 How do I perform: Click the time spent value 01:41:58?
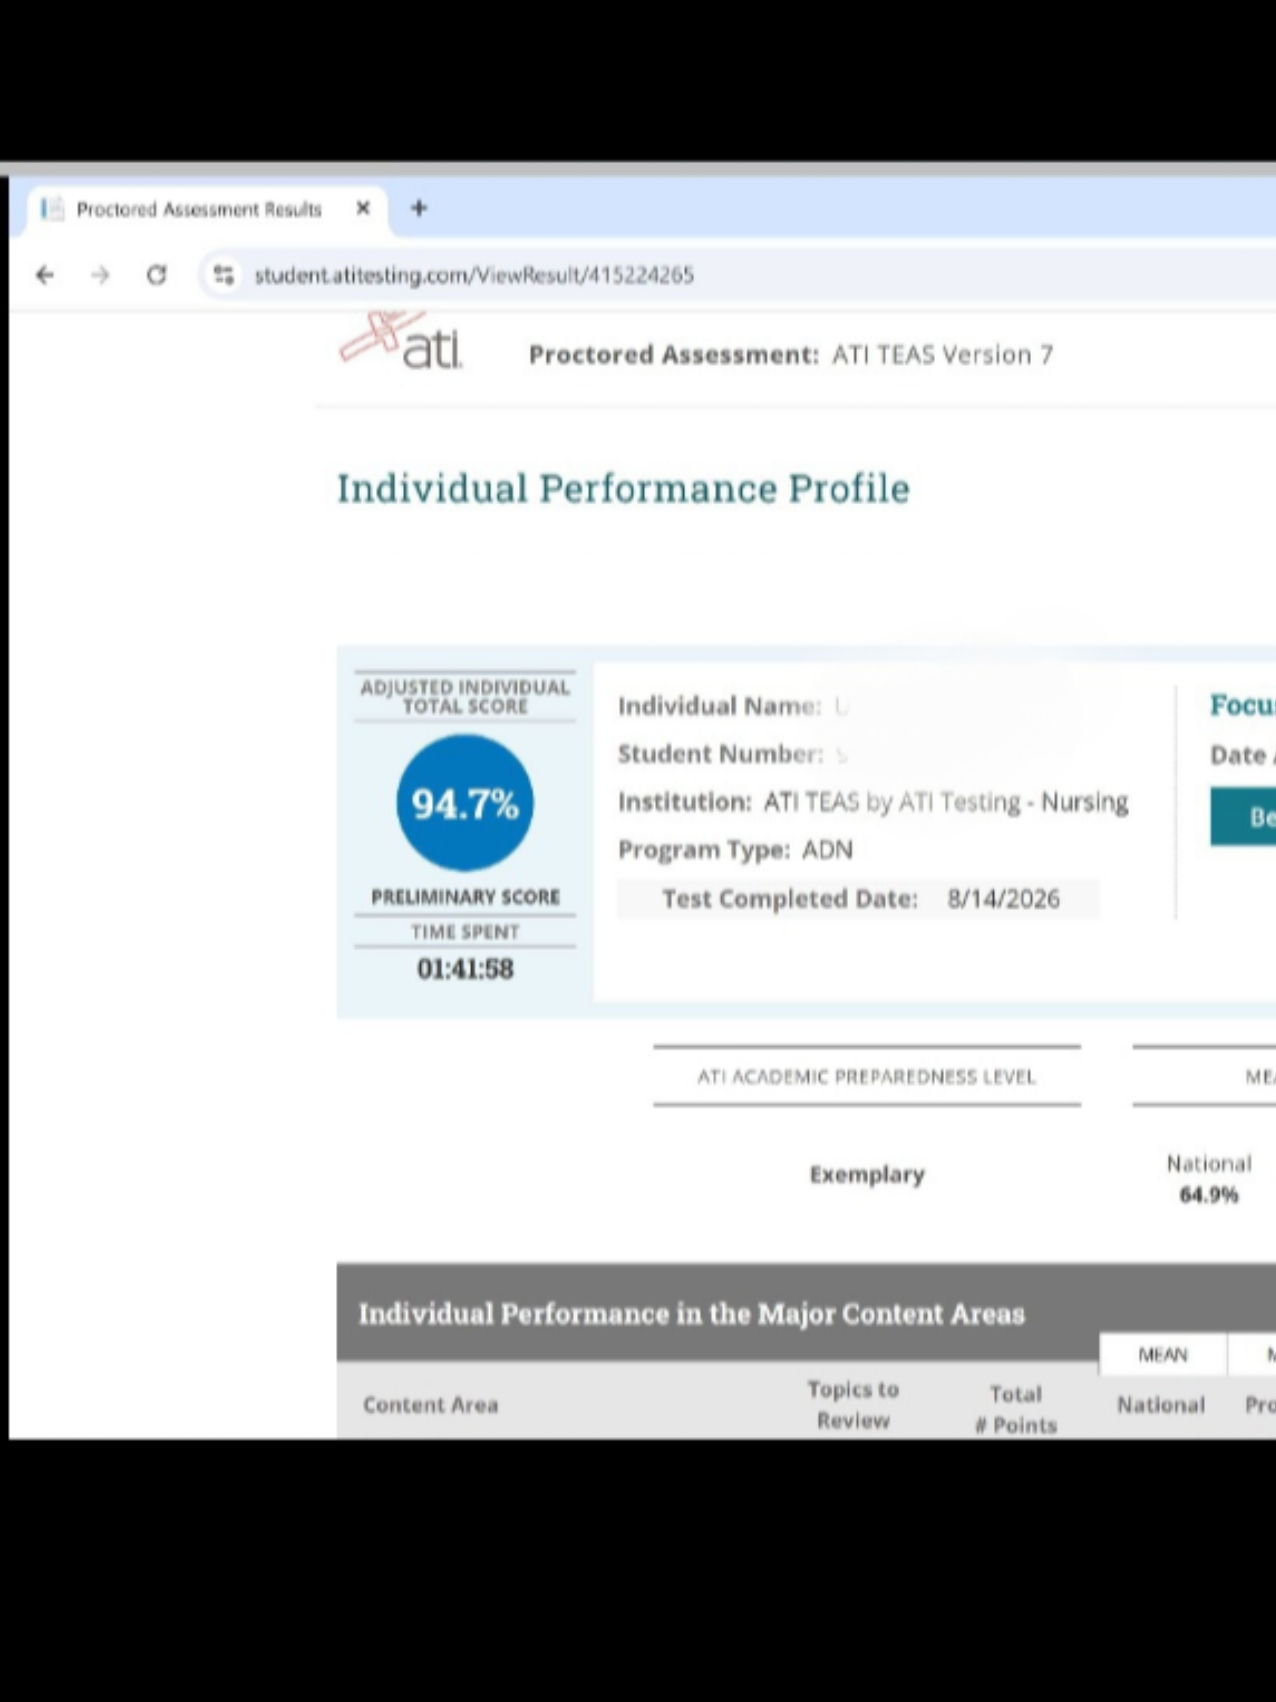(x=465, y=969)
